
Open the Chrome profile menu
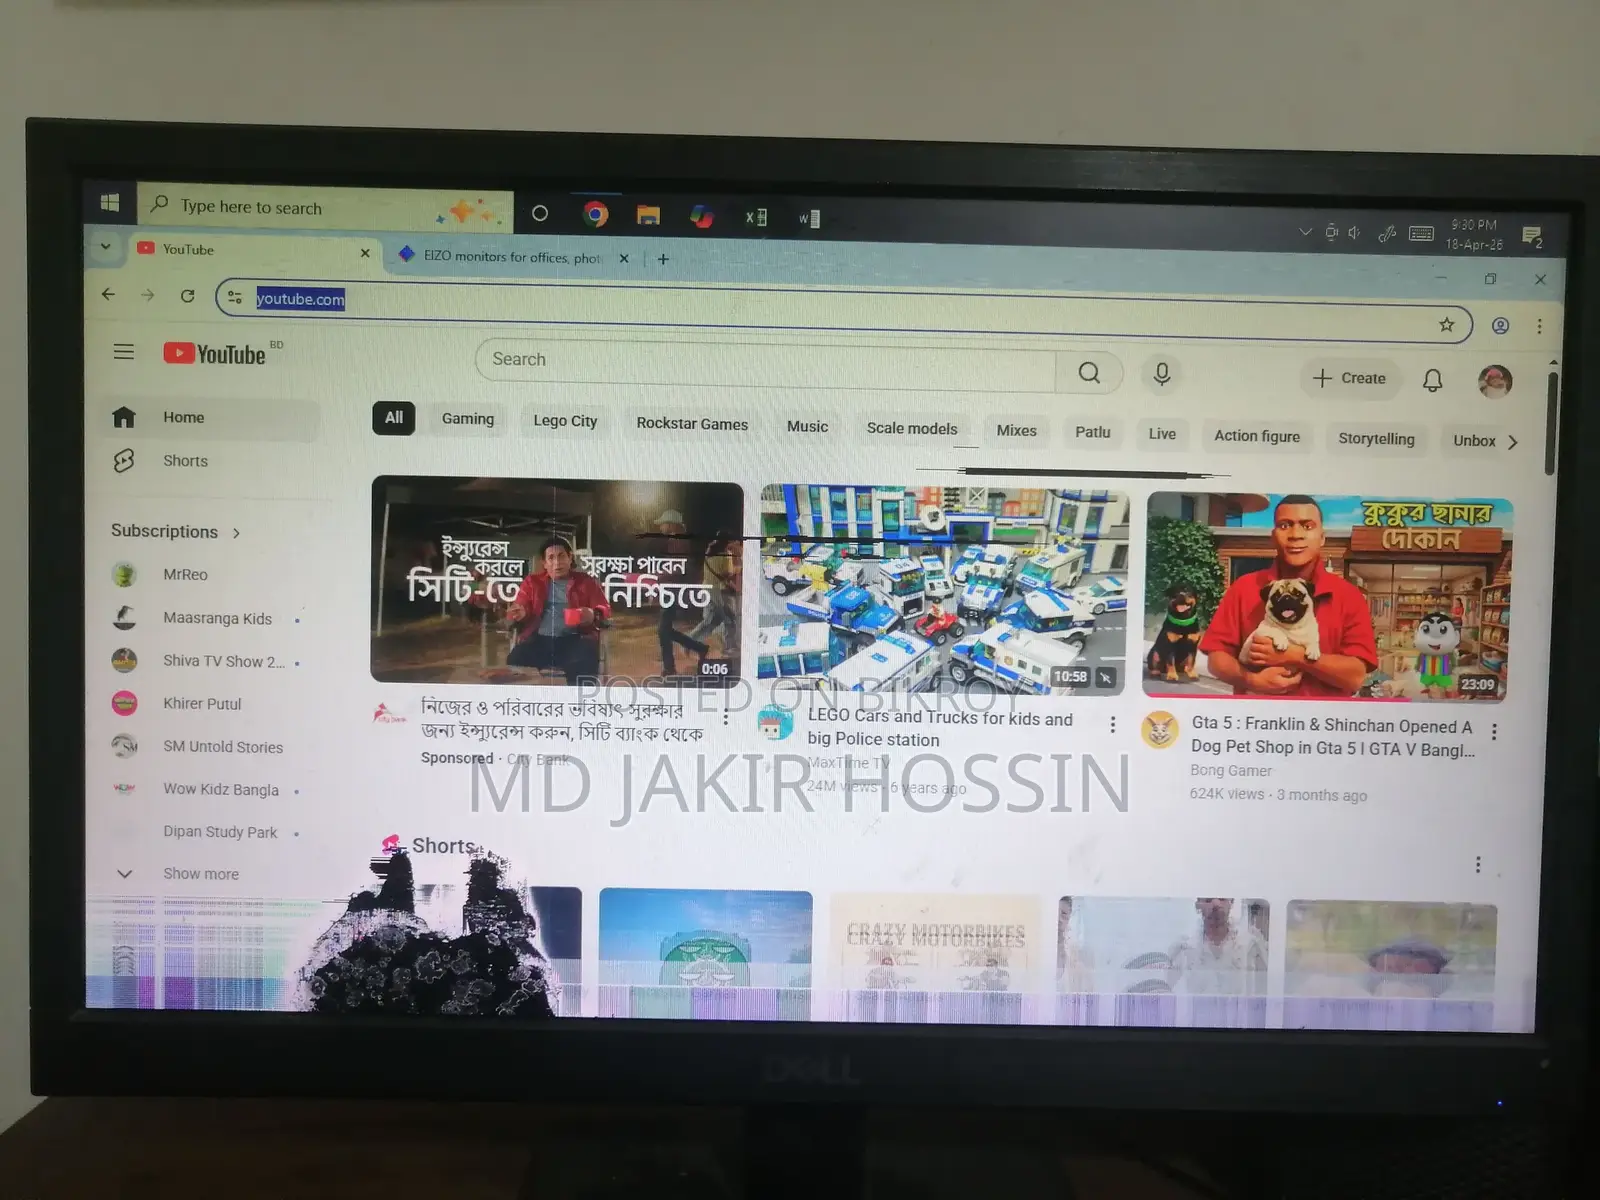click(1500, 325)
